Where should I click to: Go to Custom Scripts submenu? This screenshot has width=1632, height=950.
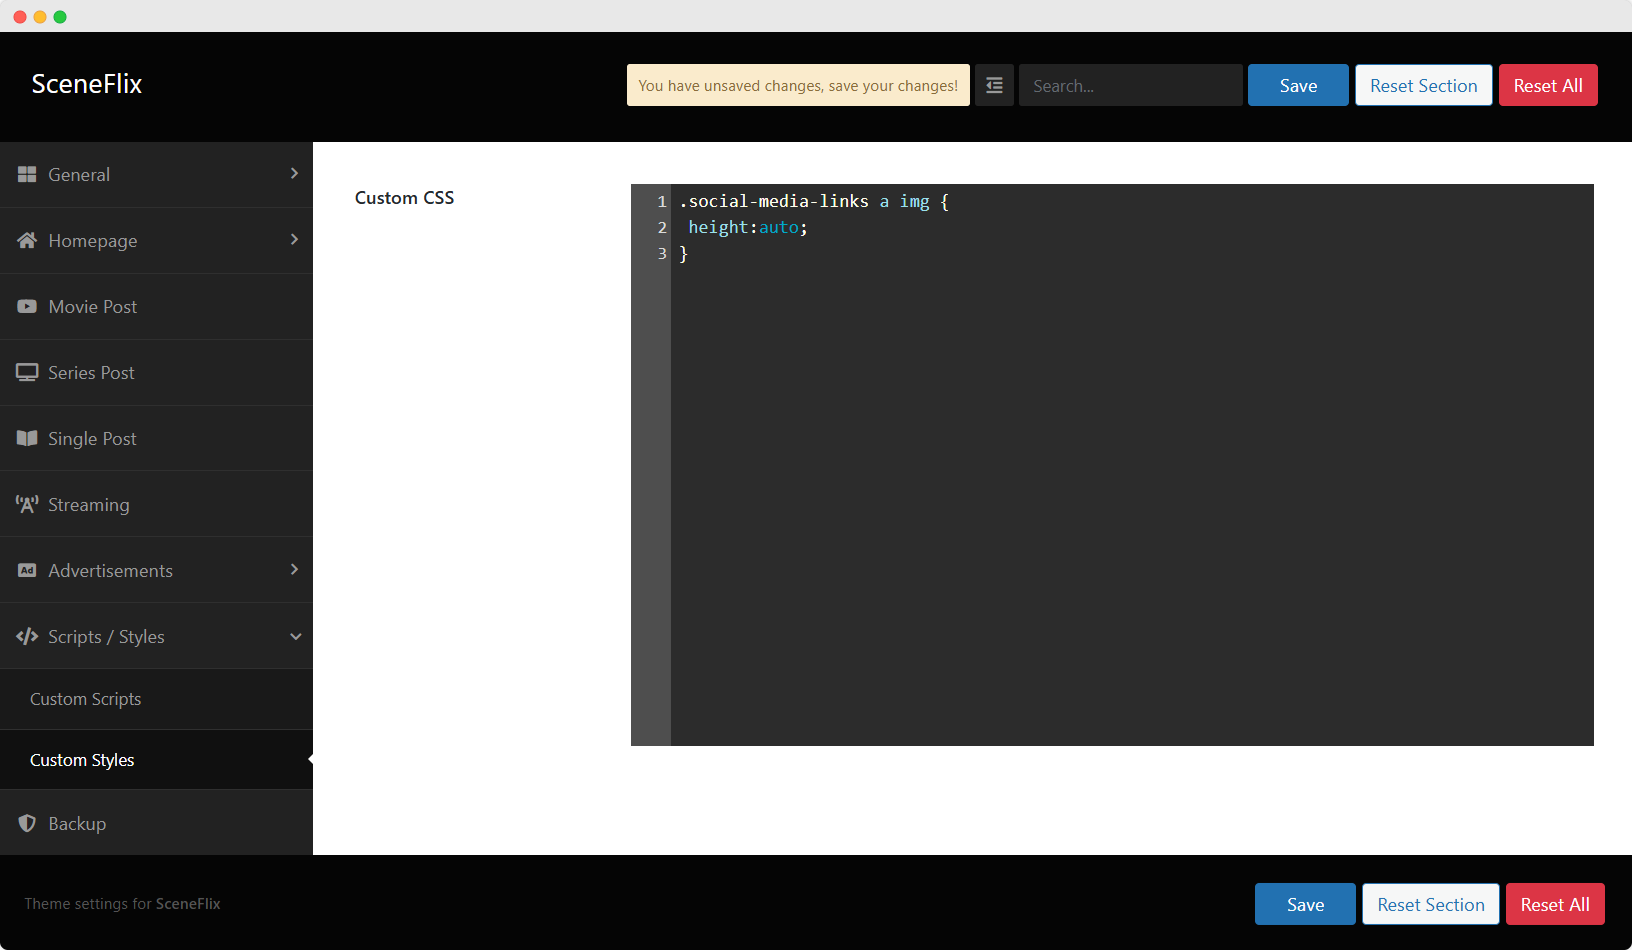(x=156, y=699)
